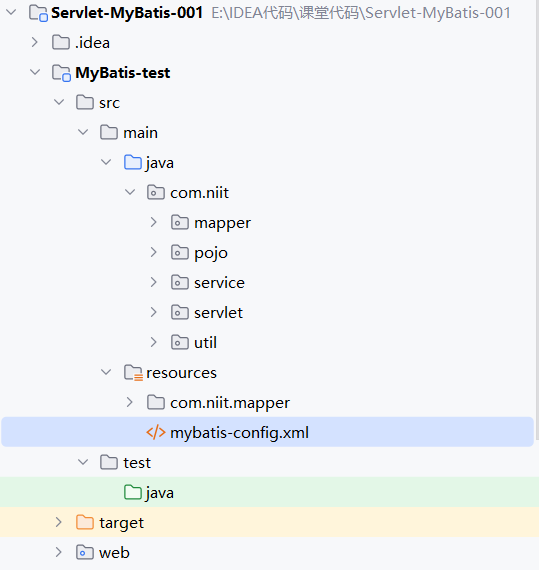Click the web folder icon
Viewport: 539px width, 570px height.
pos(85,553)
